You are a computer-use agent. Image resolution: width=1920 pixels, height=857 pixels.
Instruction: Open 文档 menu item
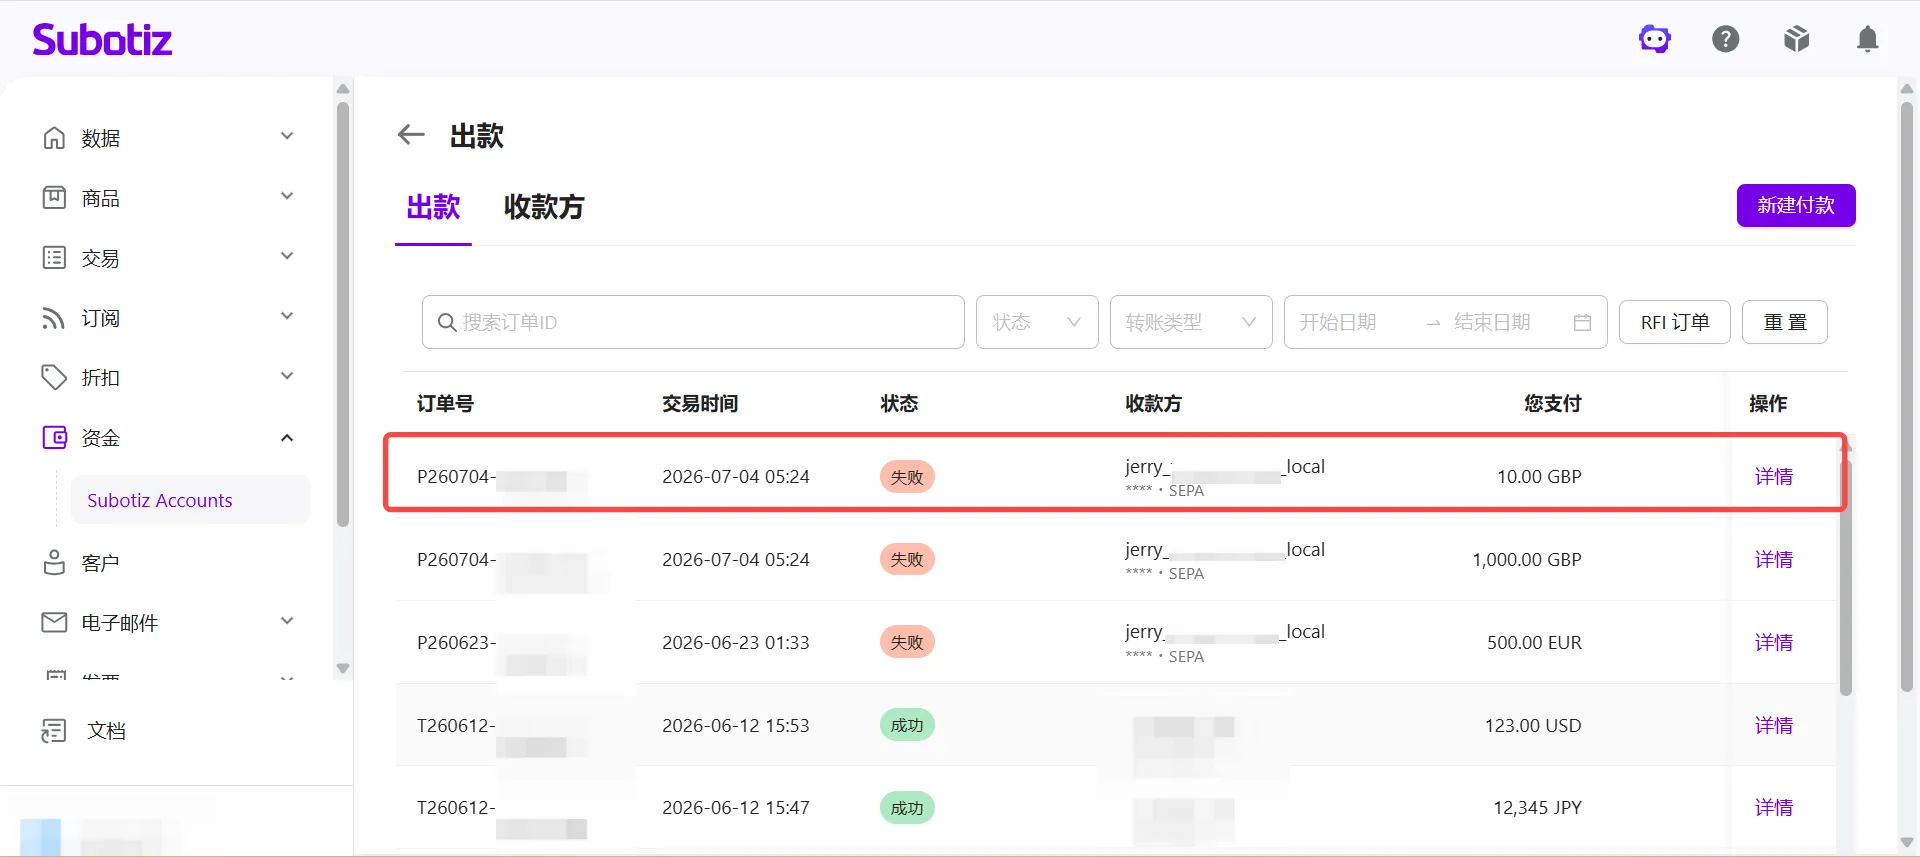click(x=106, y=731)
